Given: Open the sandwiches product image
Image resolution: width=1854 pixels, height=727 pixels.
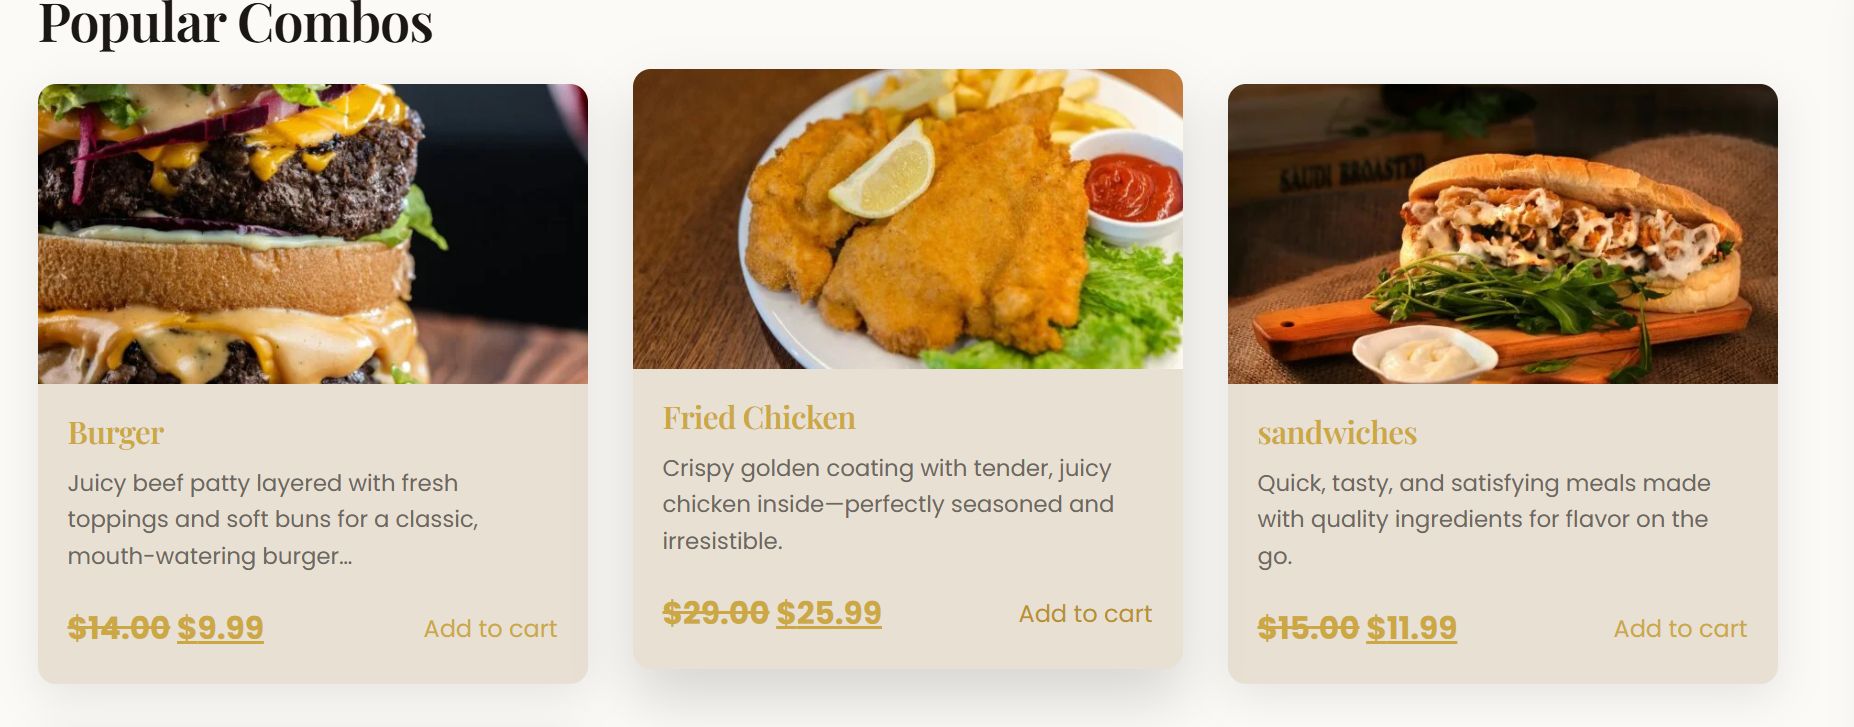Looking at the screenshot, I should (x=1502, y=234).
